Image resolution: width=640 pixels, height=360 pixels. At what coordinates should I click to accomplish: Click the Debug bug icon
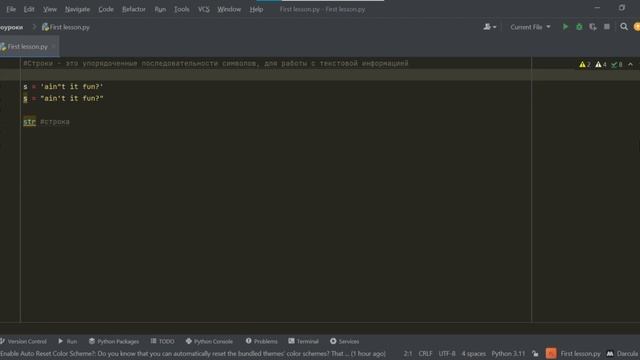579,27
